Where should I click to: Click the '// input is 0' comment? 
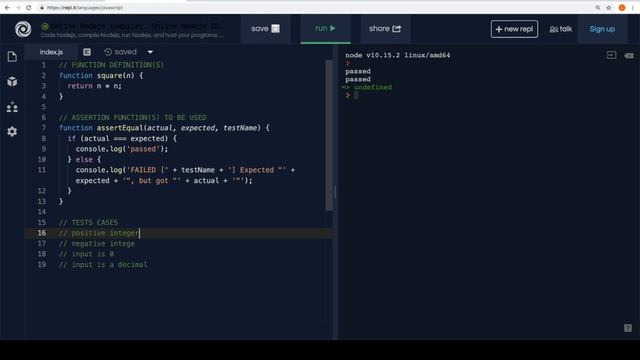86,254
